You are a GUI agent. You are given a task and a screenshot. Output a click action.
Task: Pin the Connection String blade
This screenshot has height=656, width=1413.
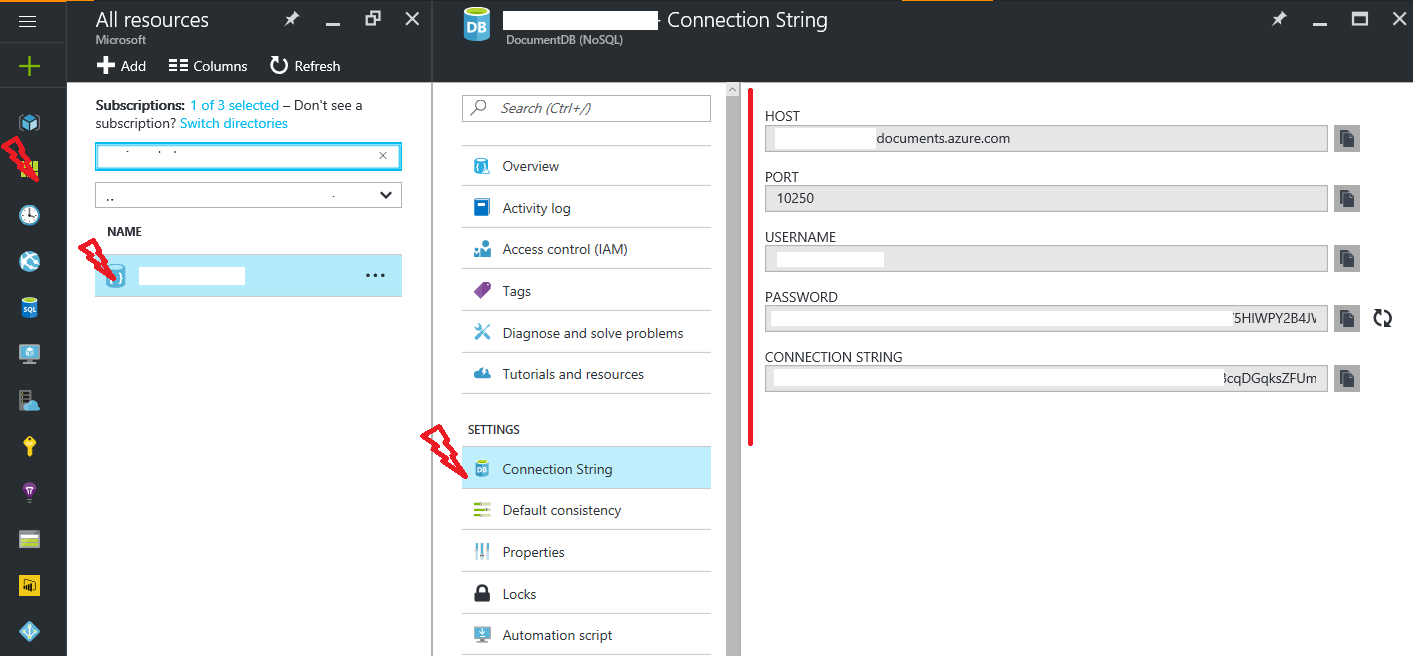pyautogui.click(x=1279, y=19)
